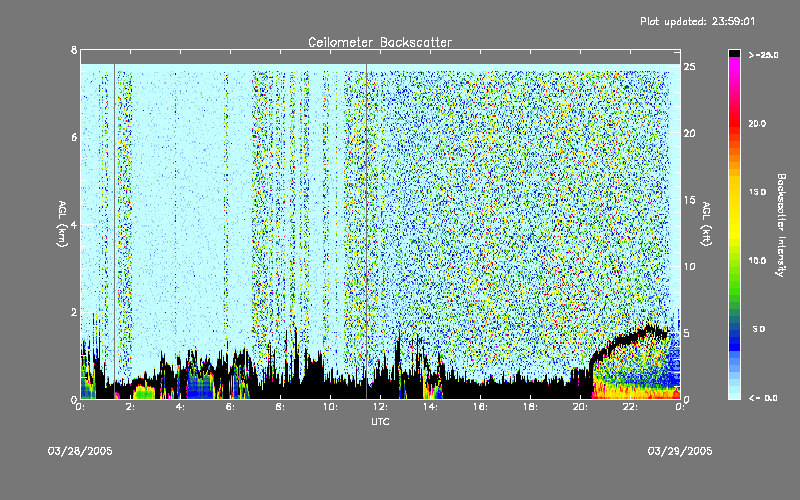The height and width of the screenshot is (500, 800).
Task: Click the '16:' hour tick on the UTC axis
Action: pyautogui.click(x=480, y=407)
